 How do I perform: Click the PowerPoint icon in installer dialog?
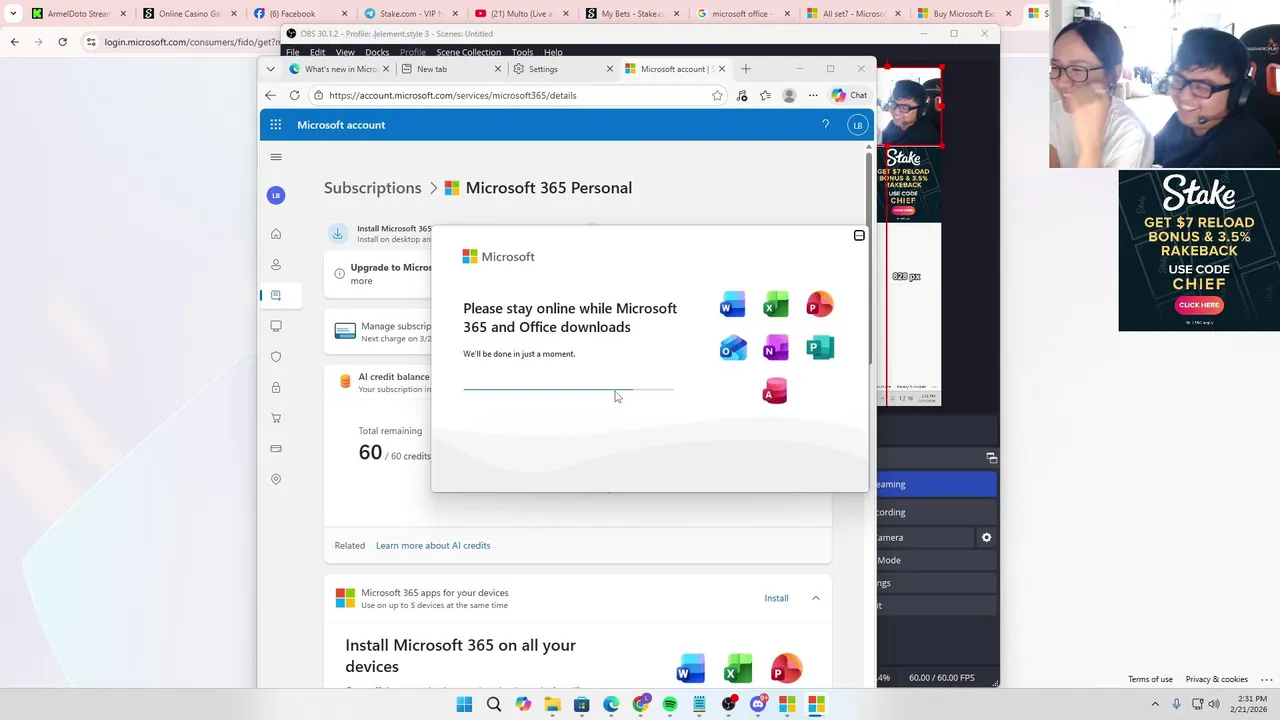point(819,304)
